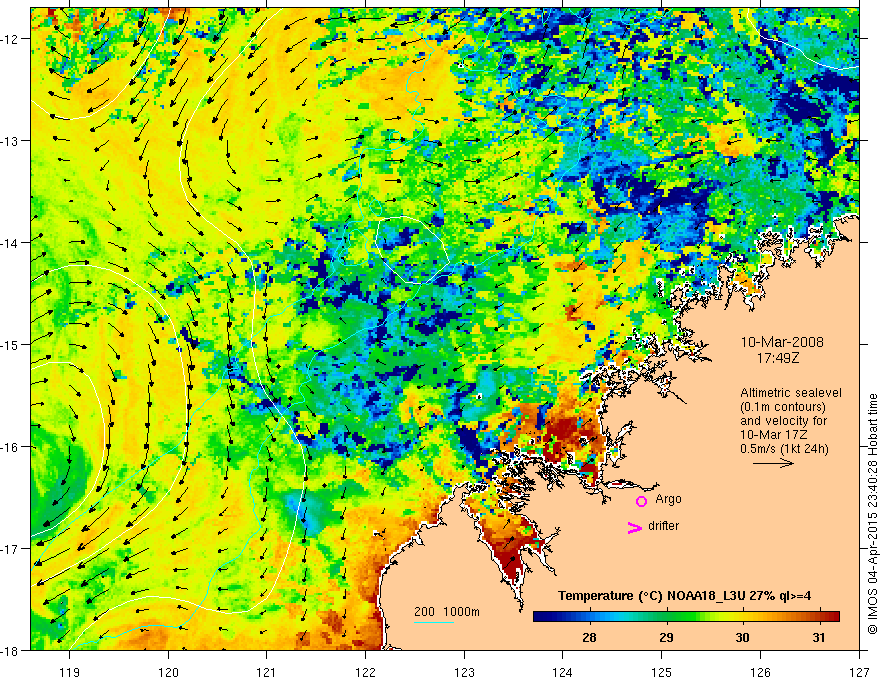
Task: Click the colorbar tick label 28
Action: click(x=589, y=637)
